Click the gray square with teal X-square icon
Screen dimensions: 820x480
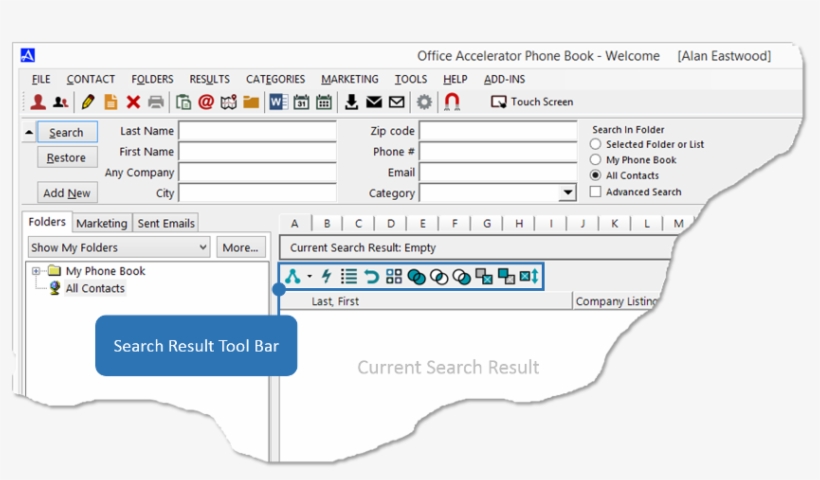pyautogui.click(x=484, y=276)
